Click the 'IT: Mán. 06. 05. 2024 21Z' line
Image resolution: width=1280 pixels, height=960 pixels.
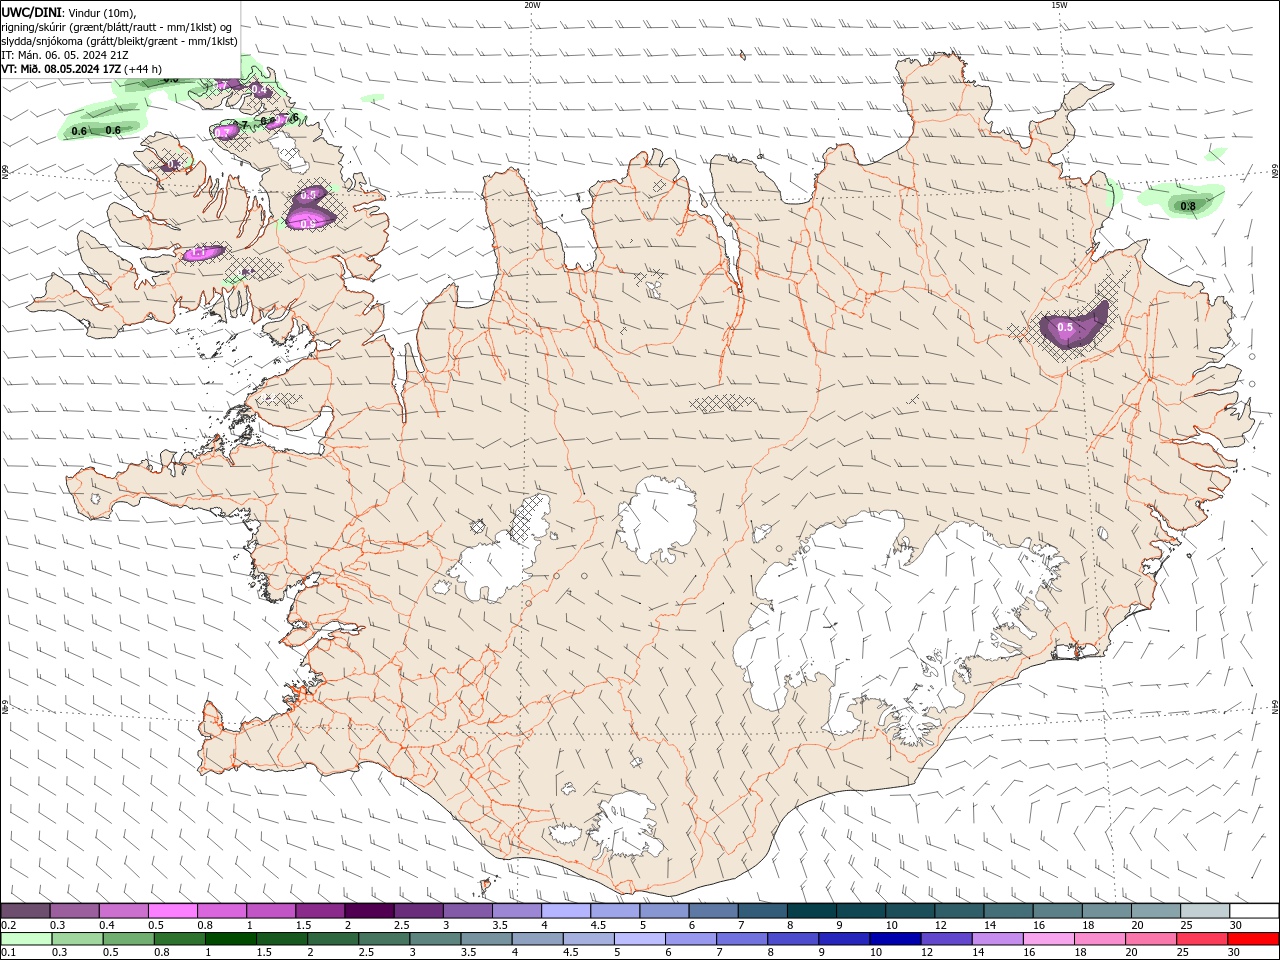[64, 55]
